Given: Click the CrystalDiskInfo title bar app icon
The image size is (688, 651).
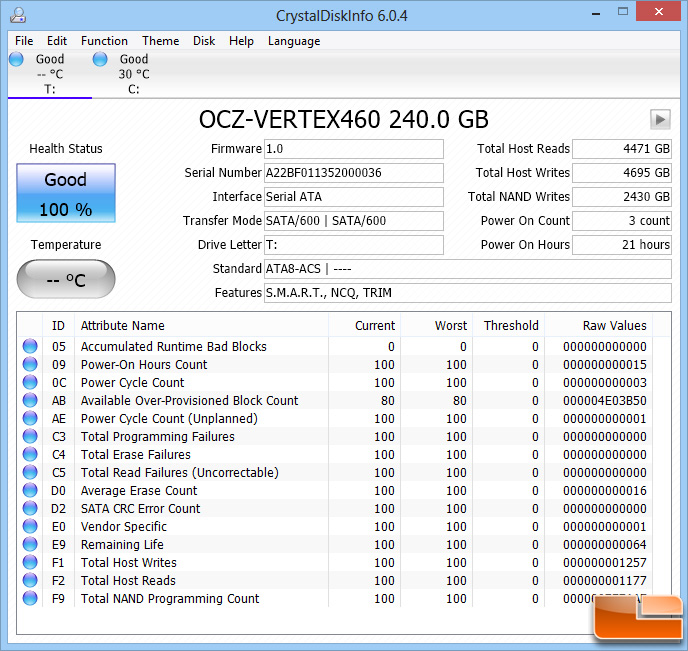Looking at the screenshot, I should coord(18,15).
